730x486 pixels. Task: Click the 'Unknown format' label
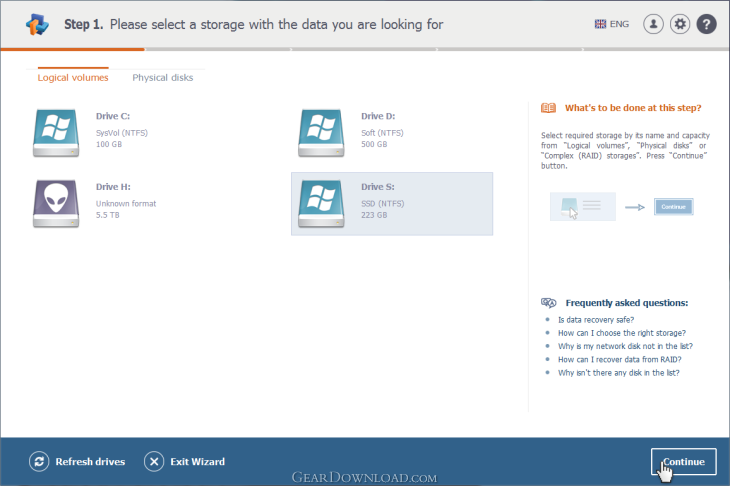click(x=126, y=203)
